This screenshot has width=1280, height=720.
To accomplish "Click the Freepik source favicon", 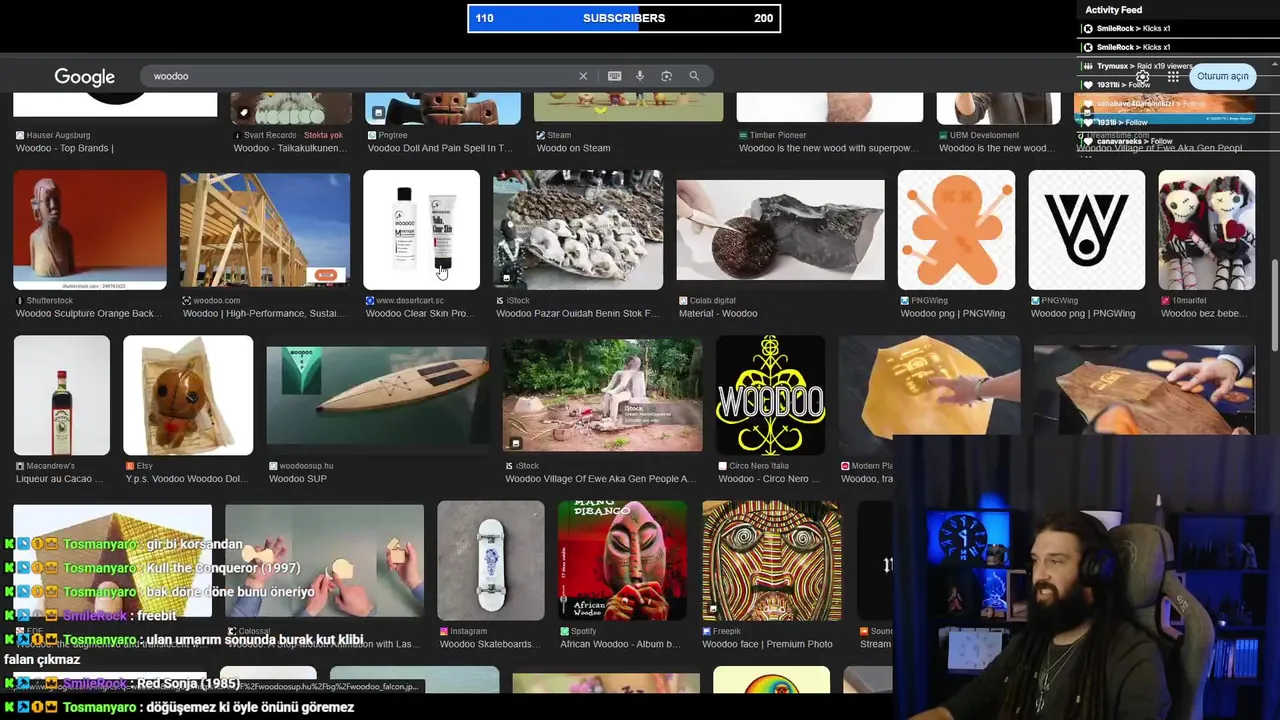I will tap(707, 631).
